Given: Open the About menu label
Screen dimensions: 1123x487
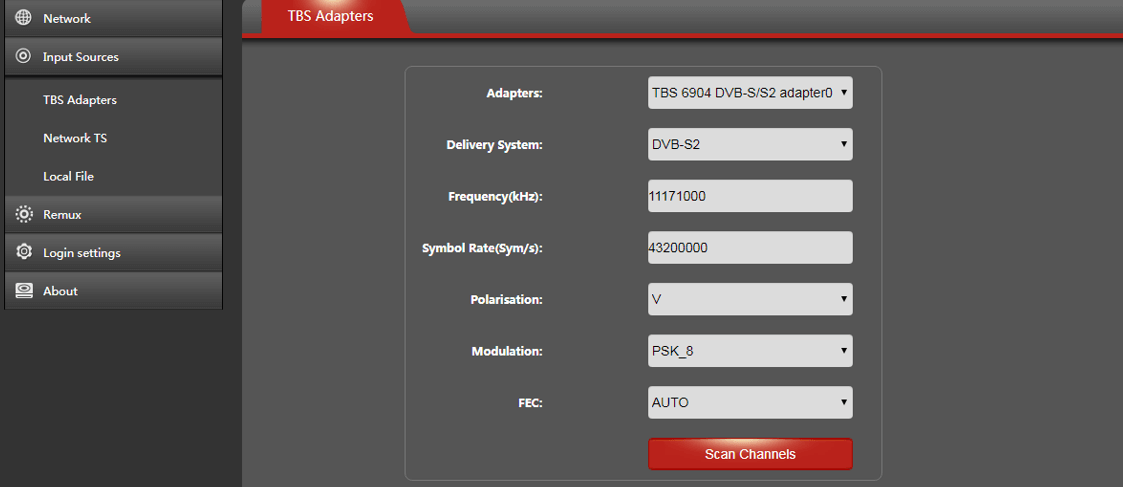Looking at the screenshot, I should coord(60,291).
